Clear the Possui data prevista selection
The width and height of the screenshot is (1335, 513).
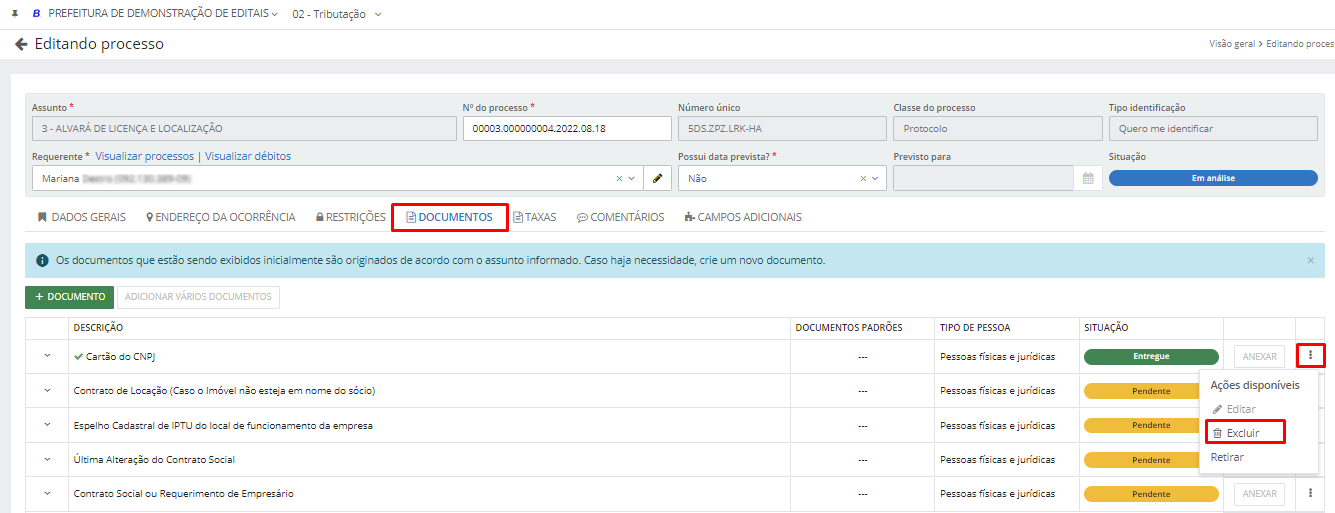pos(862,179)
